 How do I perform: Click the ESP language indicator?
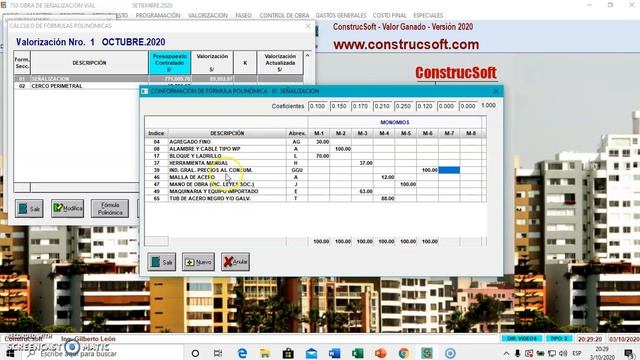577,353
